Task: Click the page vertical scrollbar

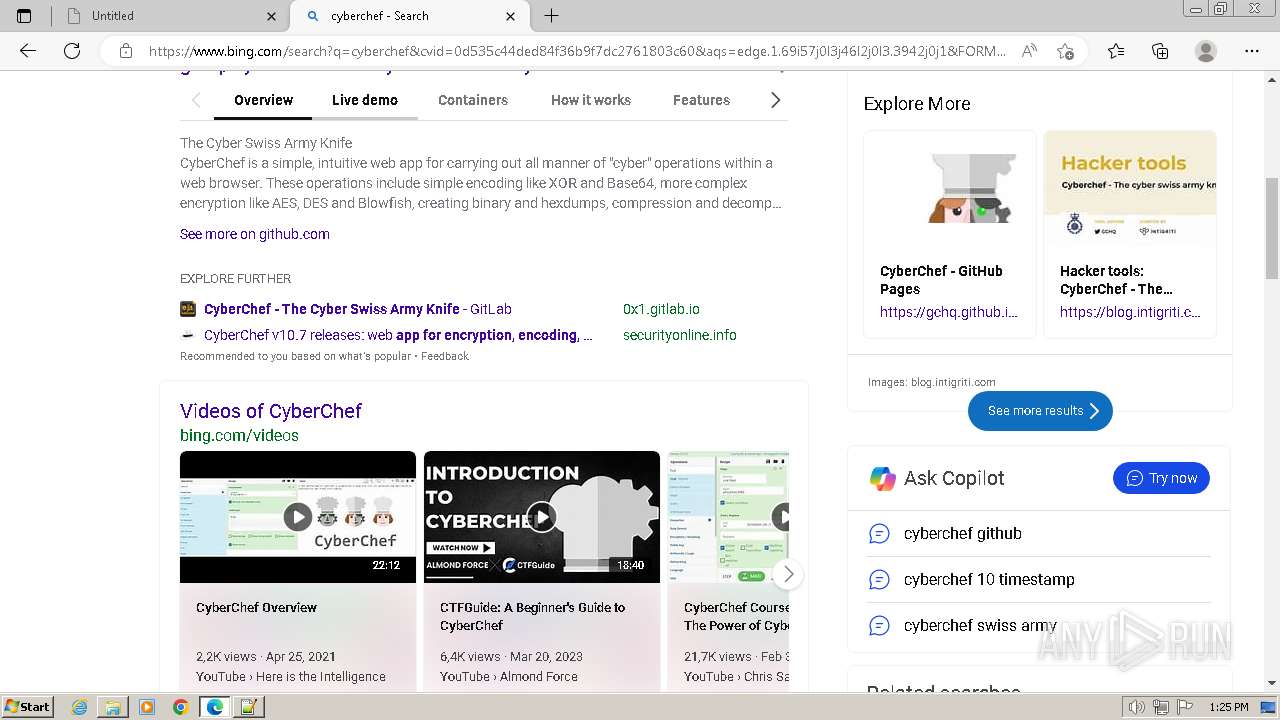Action: pos(1272,229)
